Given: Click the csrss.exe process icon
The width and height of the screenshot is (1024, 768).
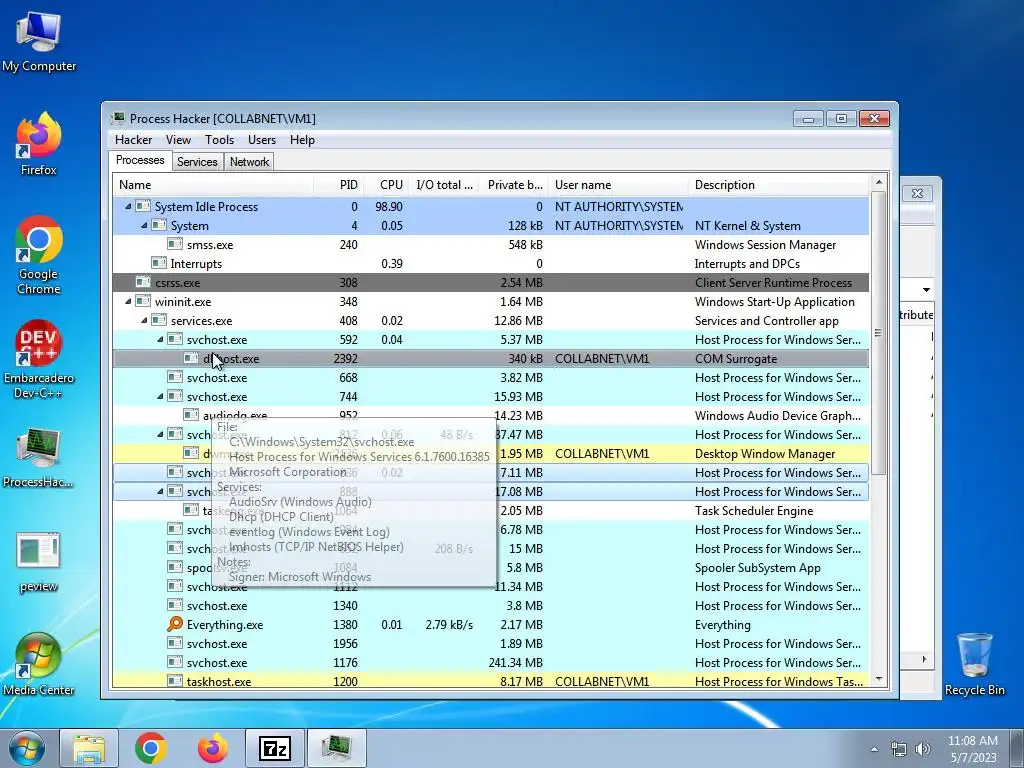Looking at the screenshot, I should [143, 282].
